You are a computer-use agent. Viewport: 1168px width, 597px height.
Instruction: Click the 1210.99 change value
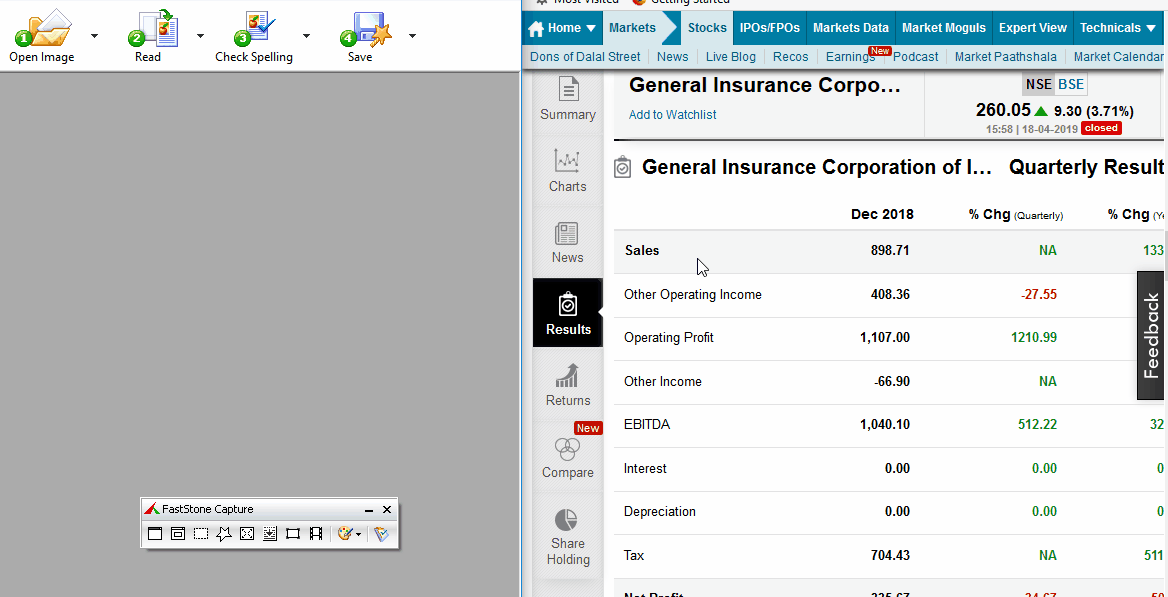point(1034,338)
